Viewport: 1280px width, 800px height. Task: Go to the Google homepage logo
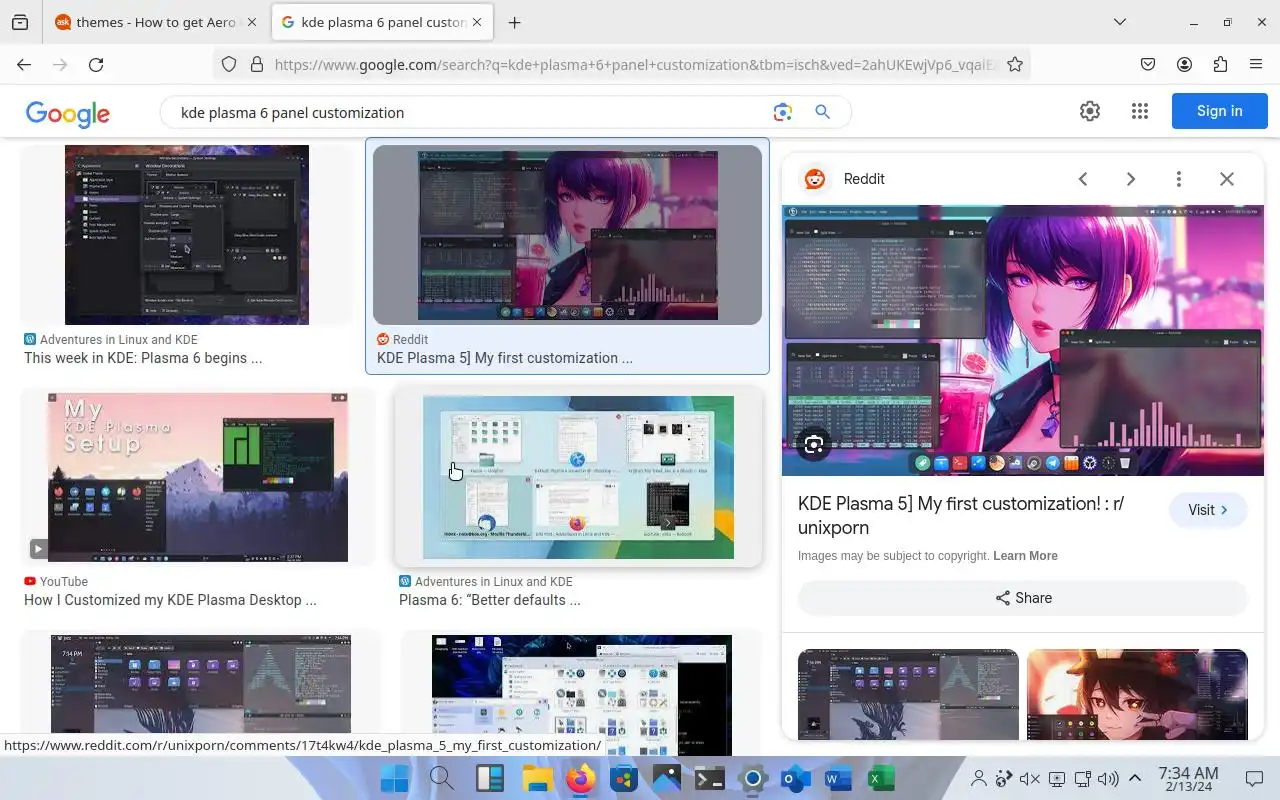click(68, 113)
